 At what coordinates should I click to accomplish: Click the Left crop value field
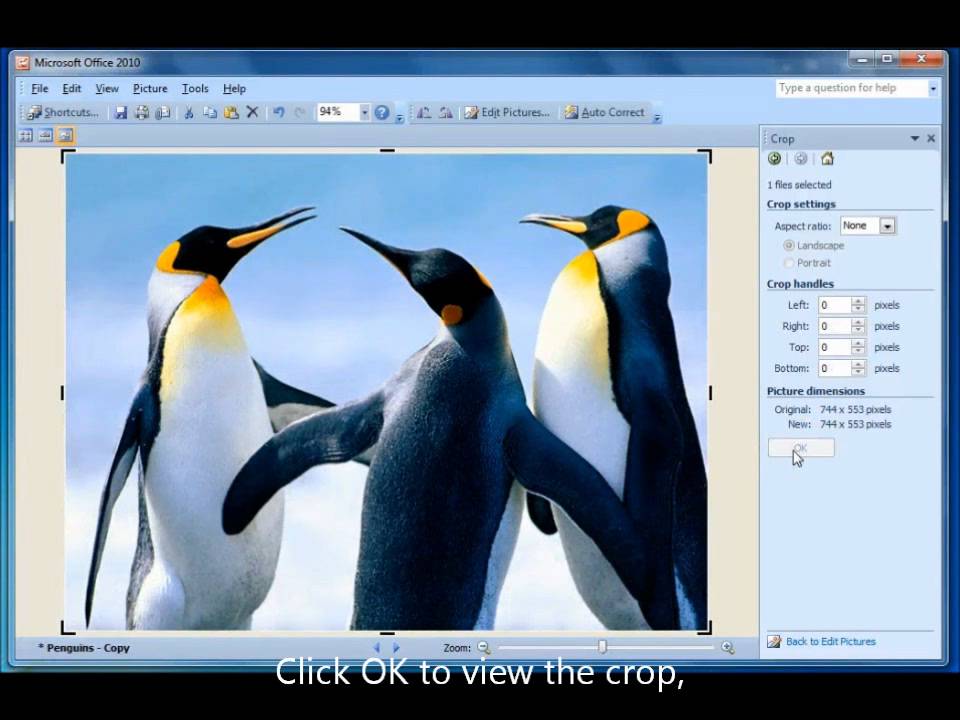pos(835,305)
